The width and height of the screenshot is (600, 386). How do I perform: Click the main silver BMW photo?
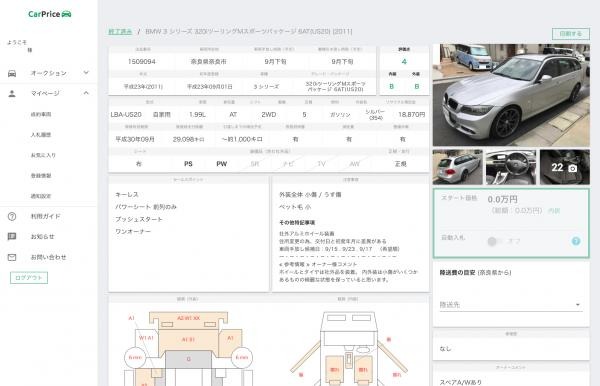[511, 95]
